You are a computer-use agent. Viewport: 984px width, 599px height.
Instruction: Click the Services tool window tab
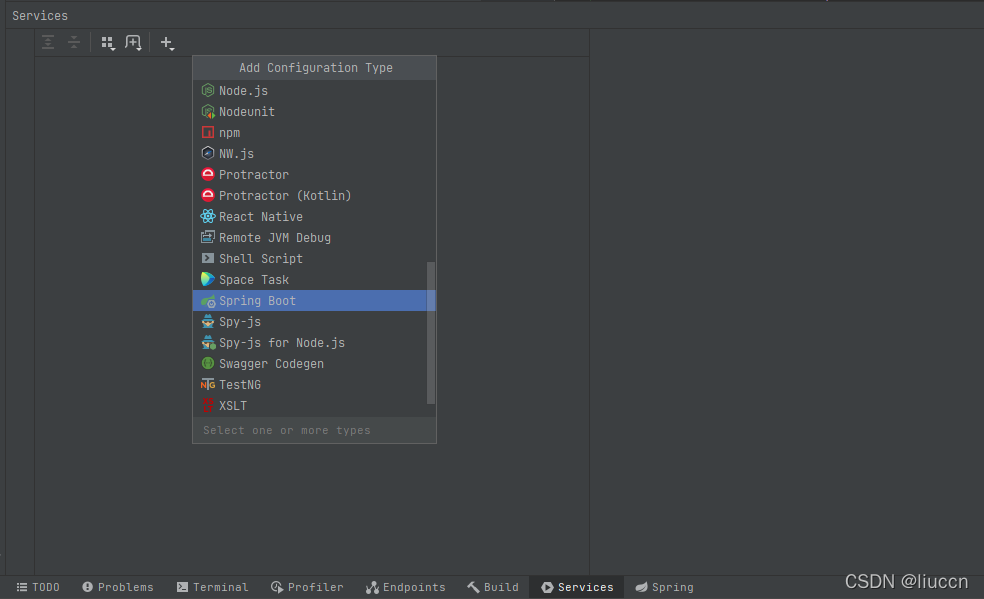tap(577, 587)
